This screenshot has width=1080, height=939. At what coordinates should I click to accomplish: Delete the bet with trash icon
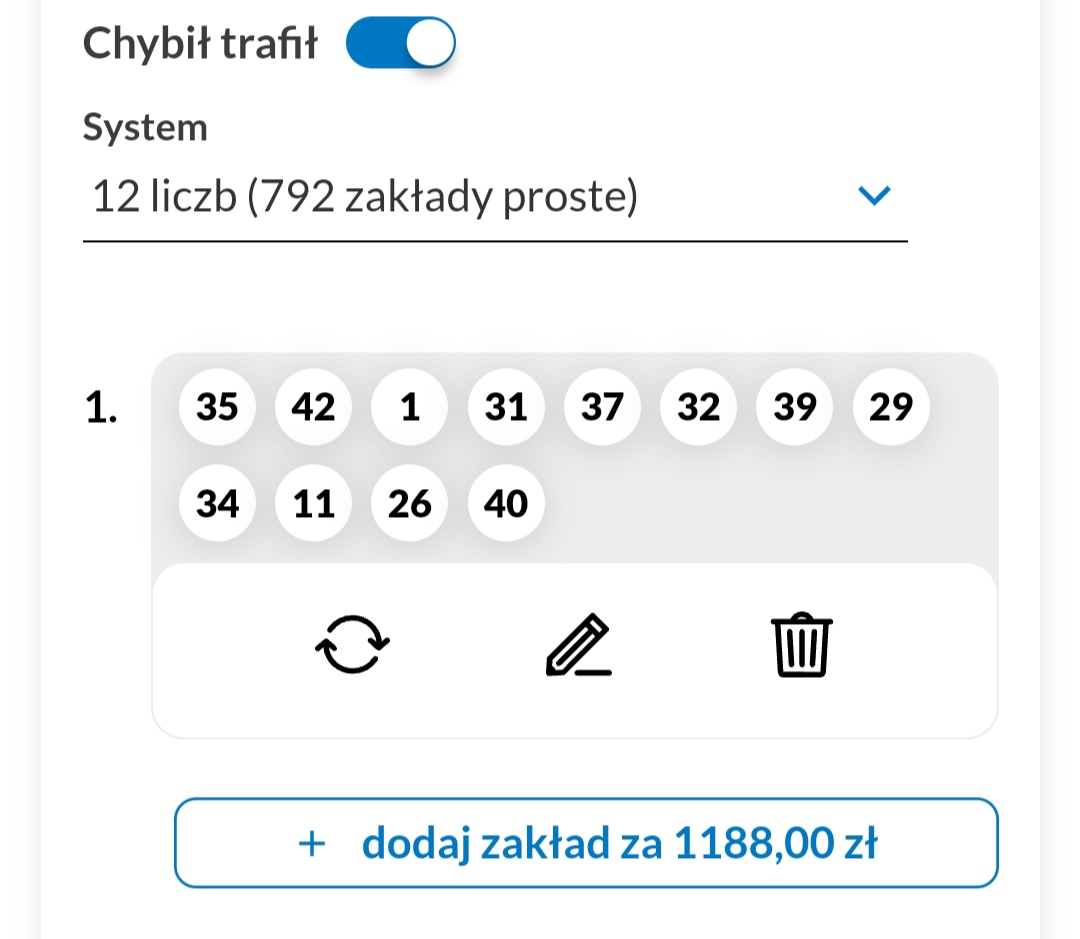(802, 647)
